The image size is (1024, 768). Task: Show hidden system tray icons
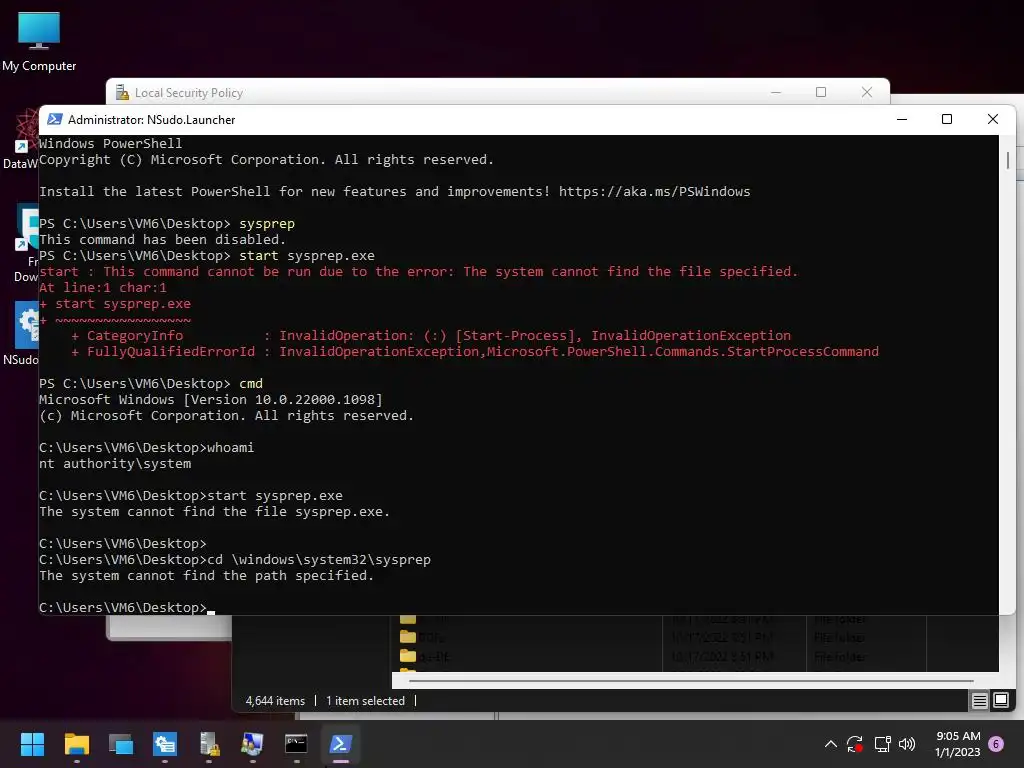click(831, 744)
